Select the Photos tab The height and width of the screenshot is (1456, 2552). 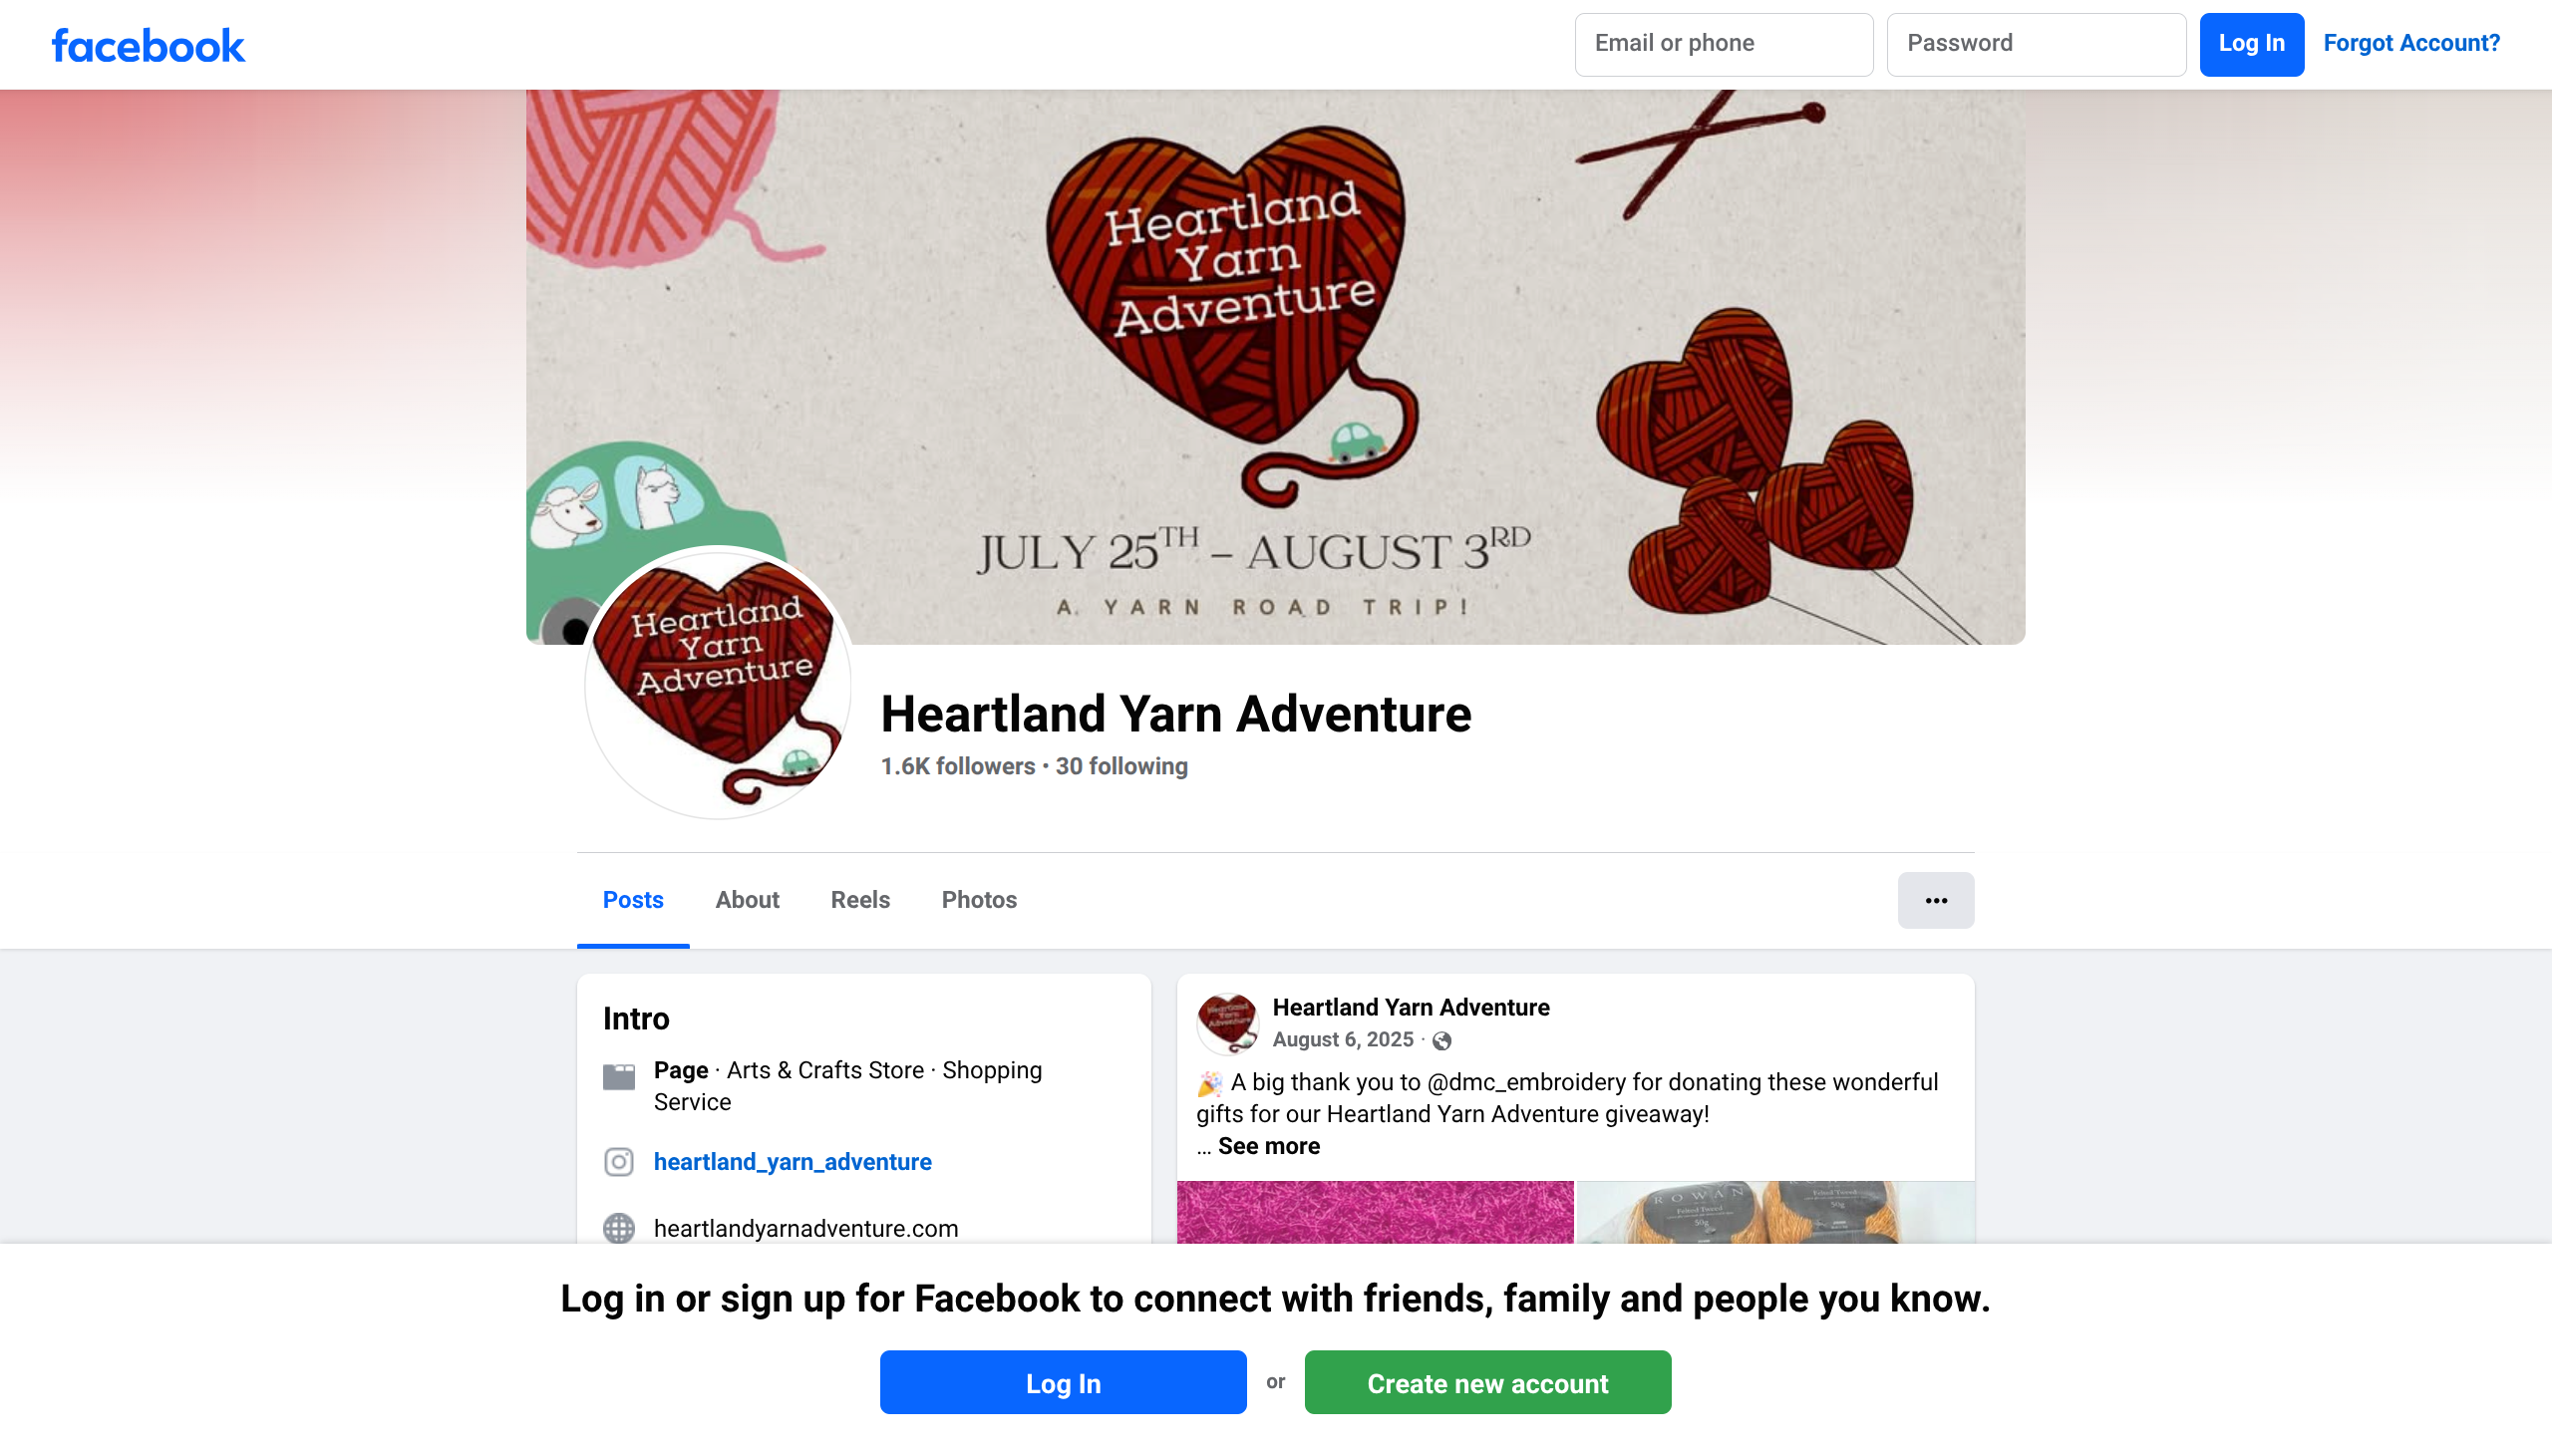point(979,900)
